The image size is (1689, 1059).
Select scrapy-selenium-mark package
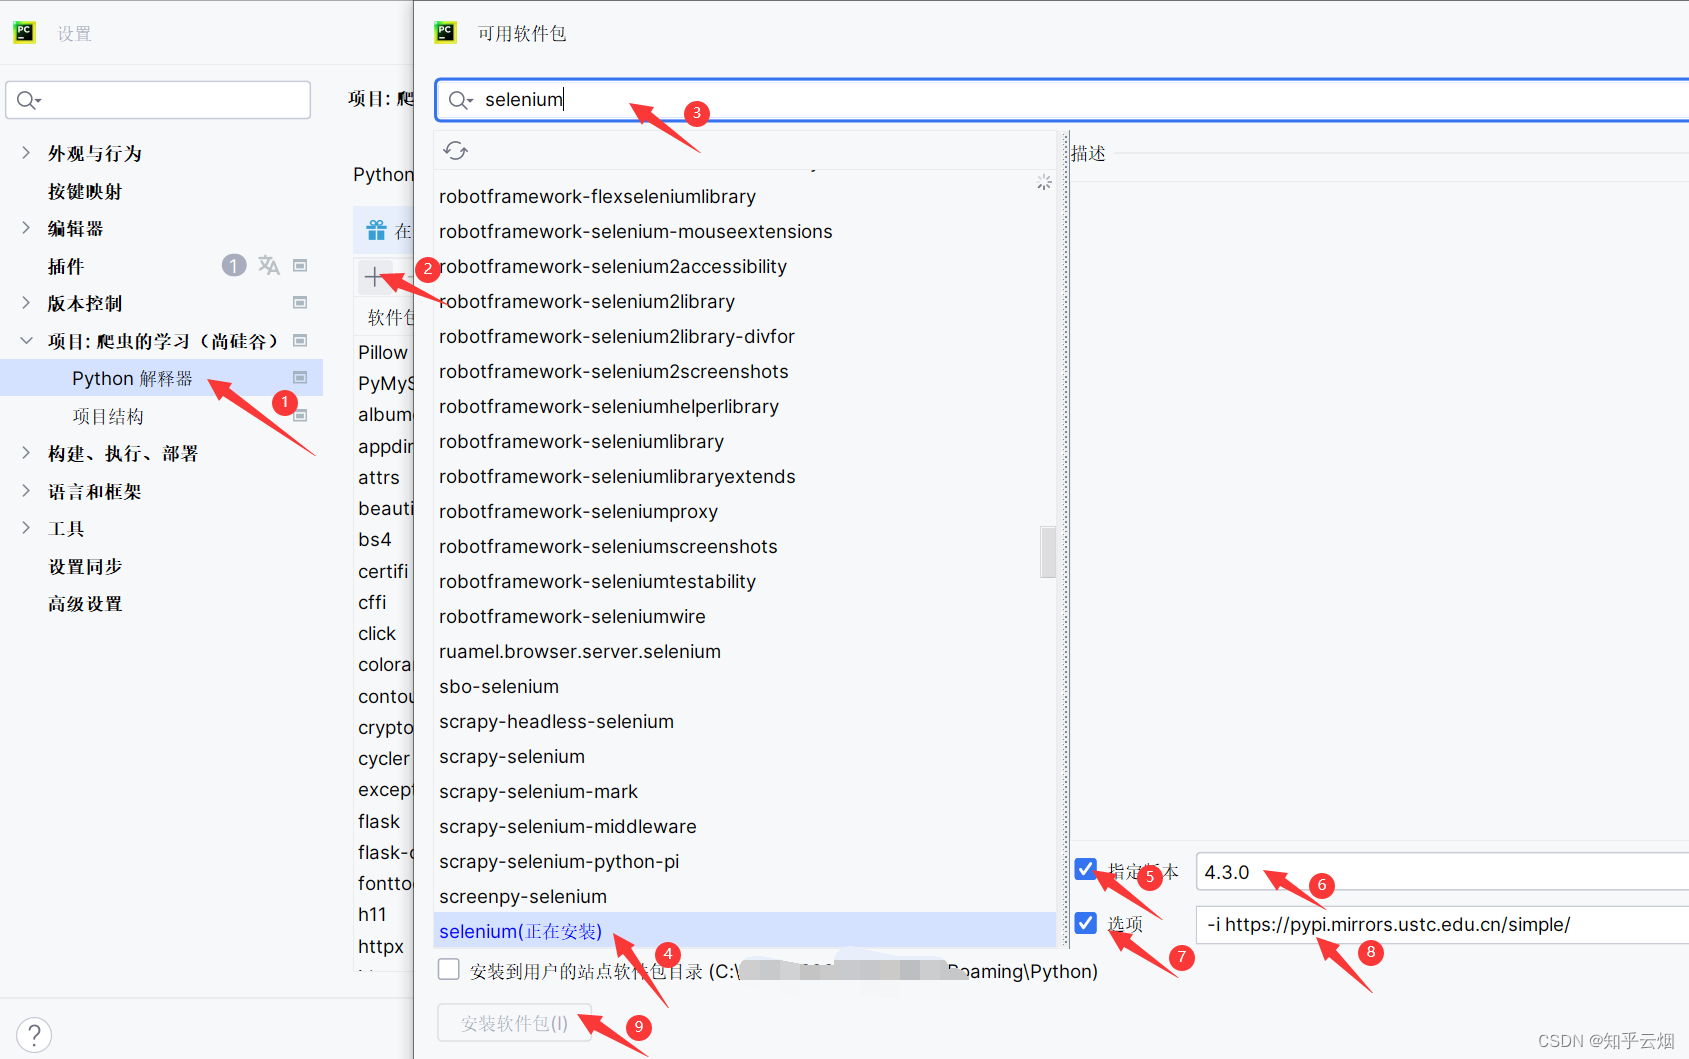tap(538, 791)
